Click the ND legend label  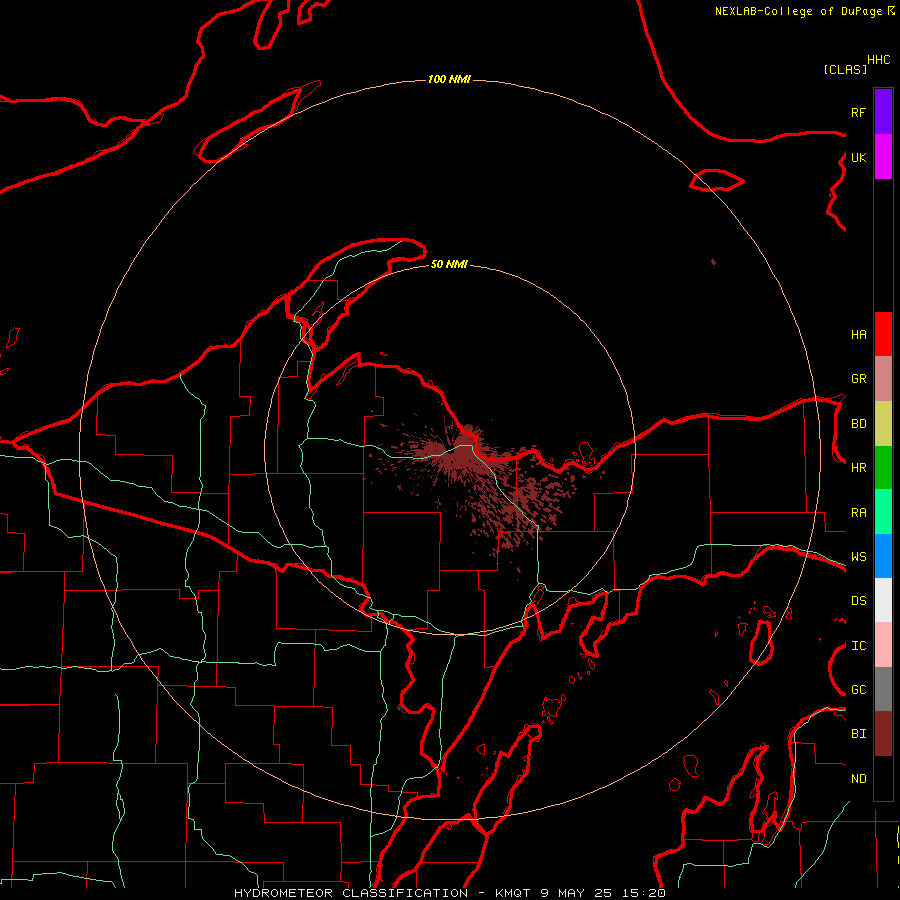click(x=858, y=779)
